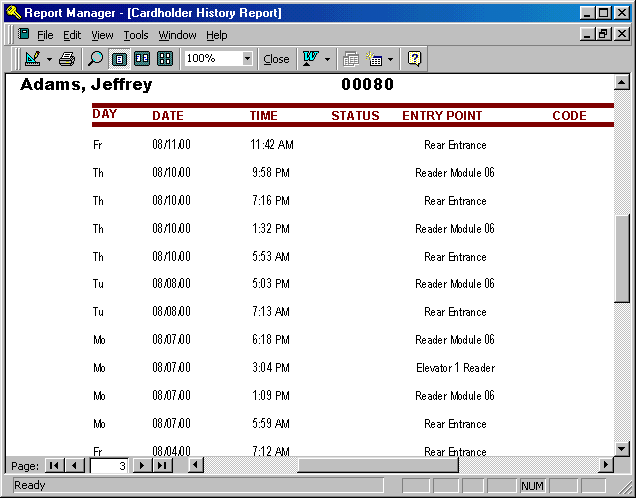Open the Window menu

[x=177, y=35]
